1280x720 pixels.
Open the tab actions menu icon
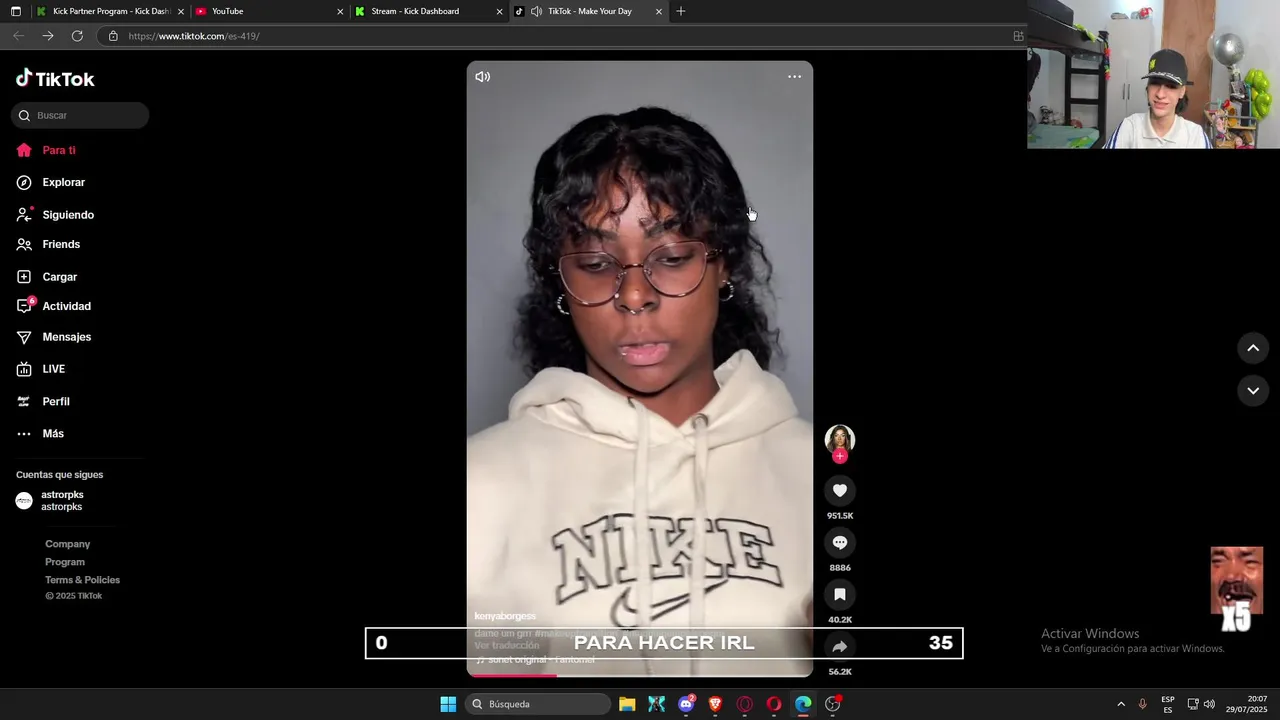[15, 11]
